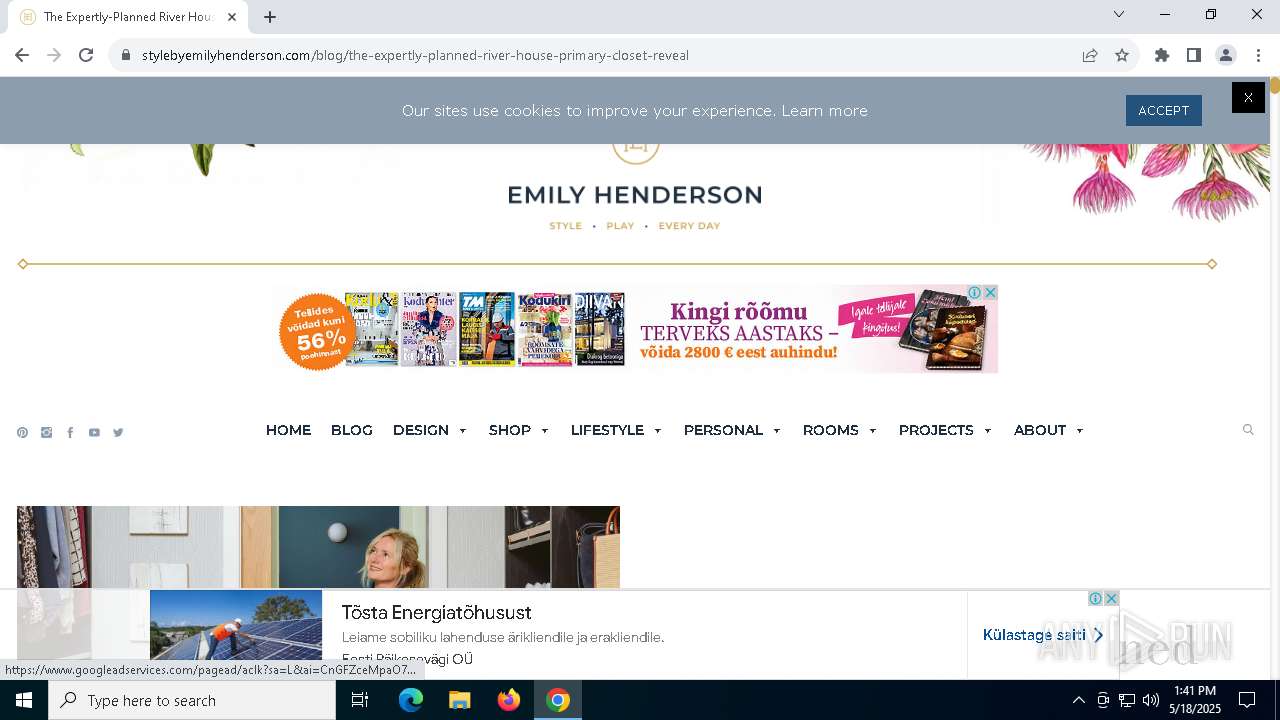Click the Kingi rõõmu magazine banner ad
1280x720 pixels.
(x=636, y=329)
